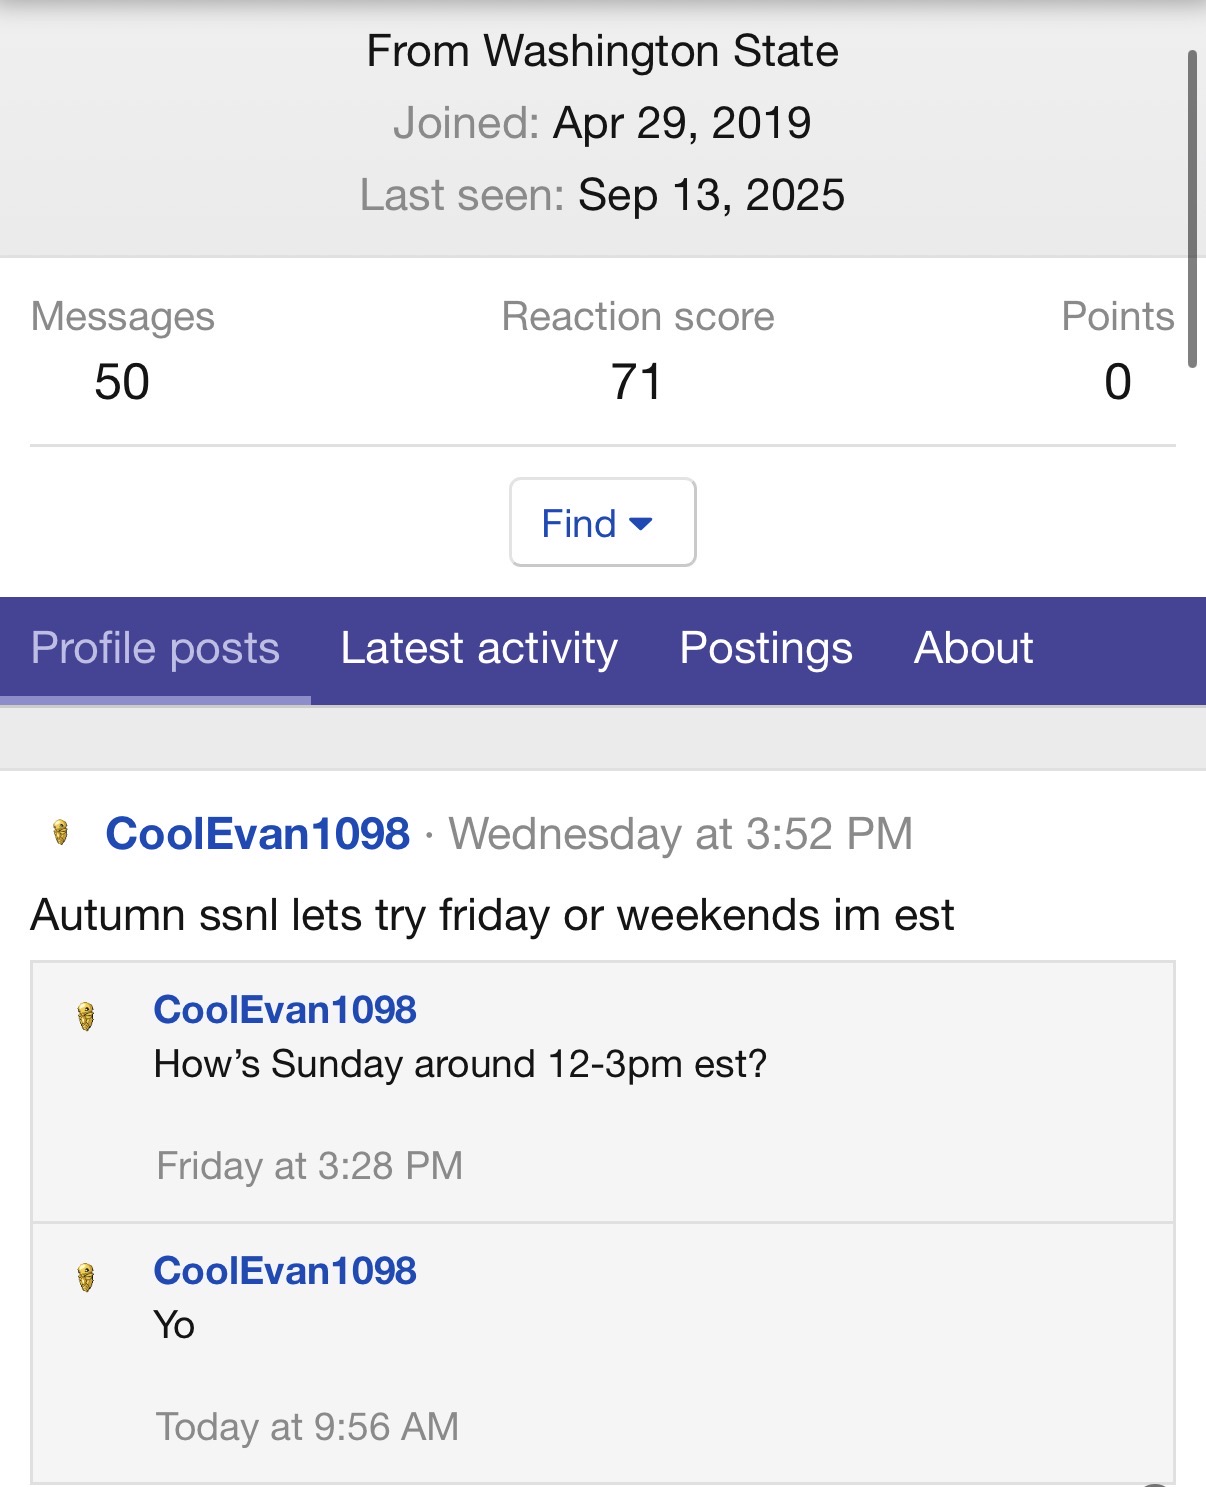The image size is (1206, 1487).
Task: Click the "Autumn ssnl" profile post text
Action: 492,915
